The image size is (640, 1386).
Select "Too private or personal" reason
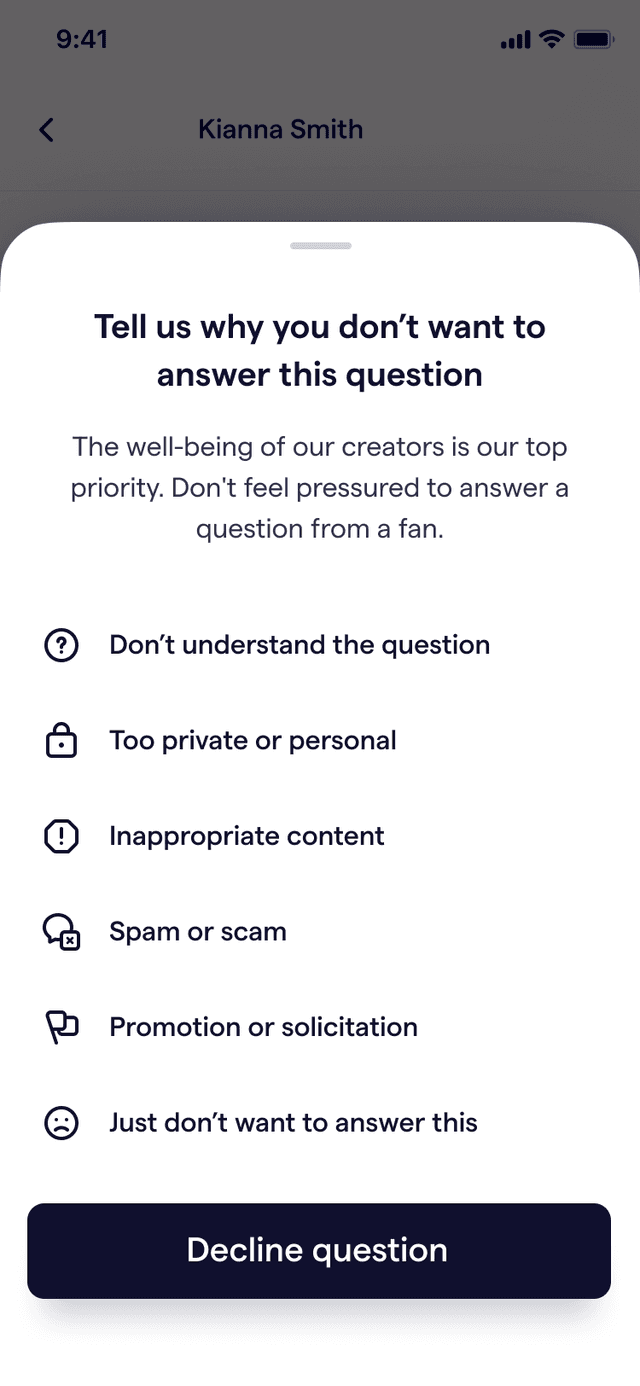(x=320, y=741)
